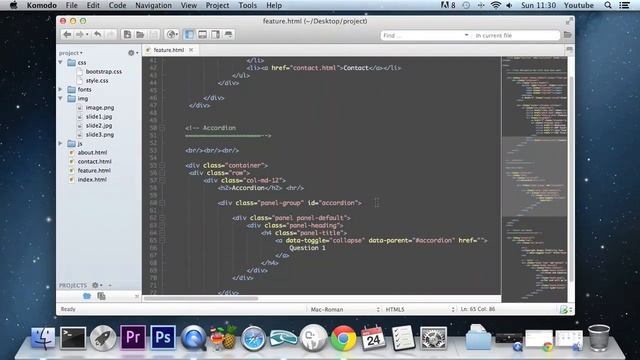The image size is (640, 360).
Task: Select slide1.jpg in the project tree
Action: [99, 116]
